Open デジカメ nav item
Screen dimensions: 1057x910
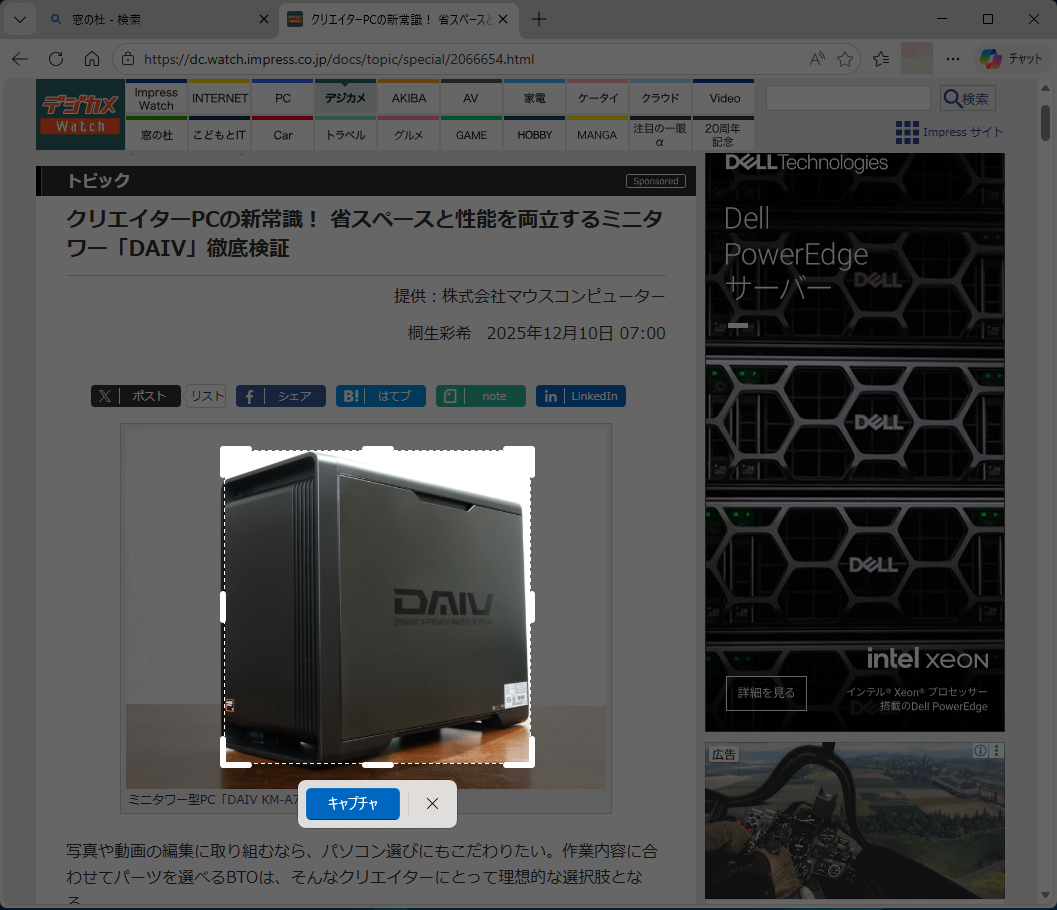(345, 98)
